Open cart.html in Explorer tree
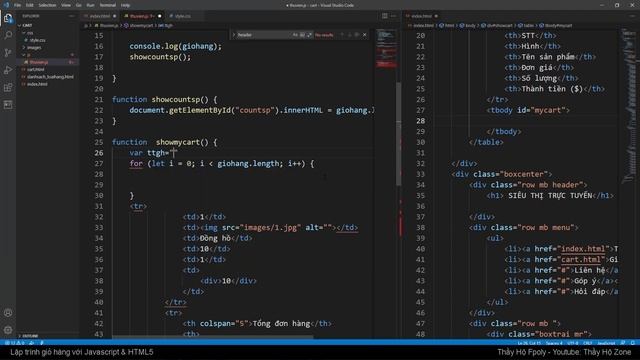 (x=35, y=69)
